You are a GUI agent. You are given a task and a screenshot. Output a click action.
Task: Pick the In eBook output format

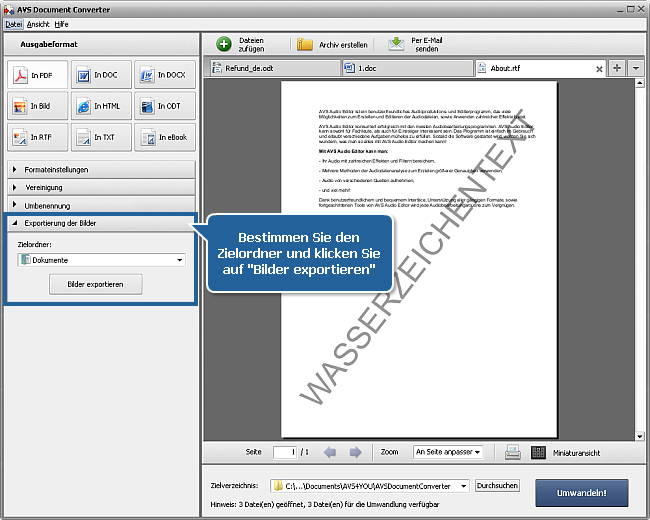pyautogui.click(x=165, y=137)
